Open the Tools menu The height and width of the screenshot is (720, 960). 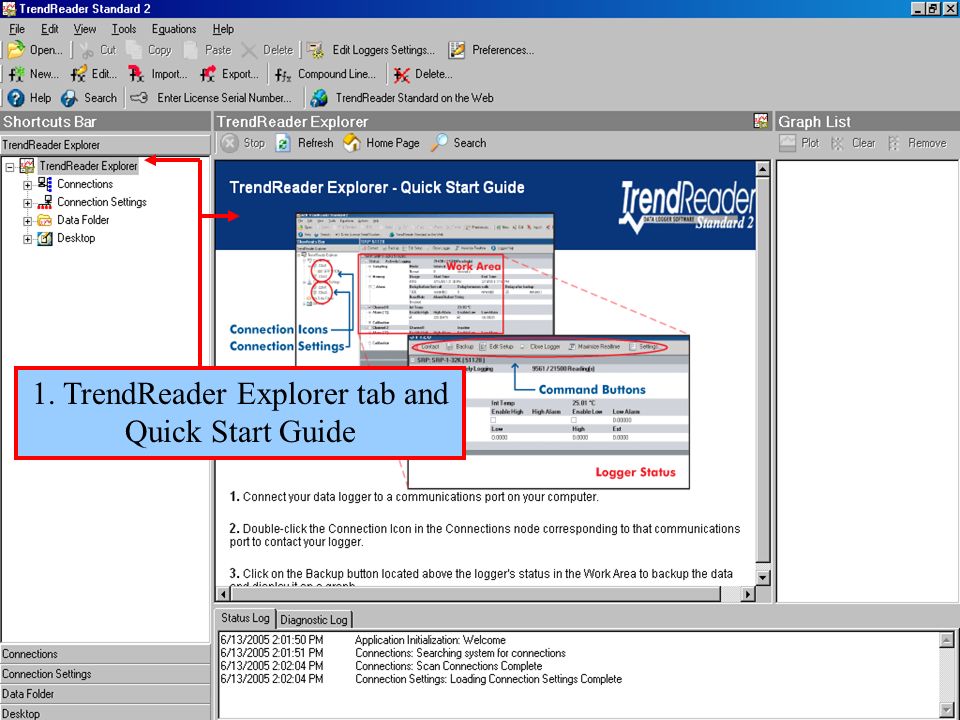124,29
